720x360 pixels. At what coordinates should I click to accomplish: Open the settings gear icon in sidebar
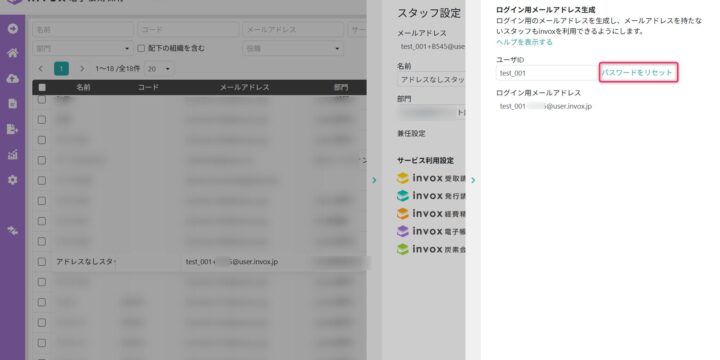click(x=13, y=180)
